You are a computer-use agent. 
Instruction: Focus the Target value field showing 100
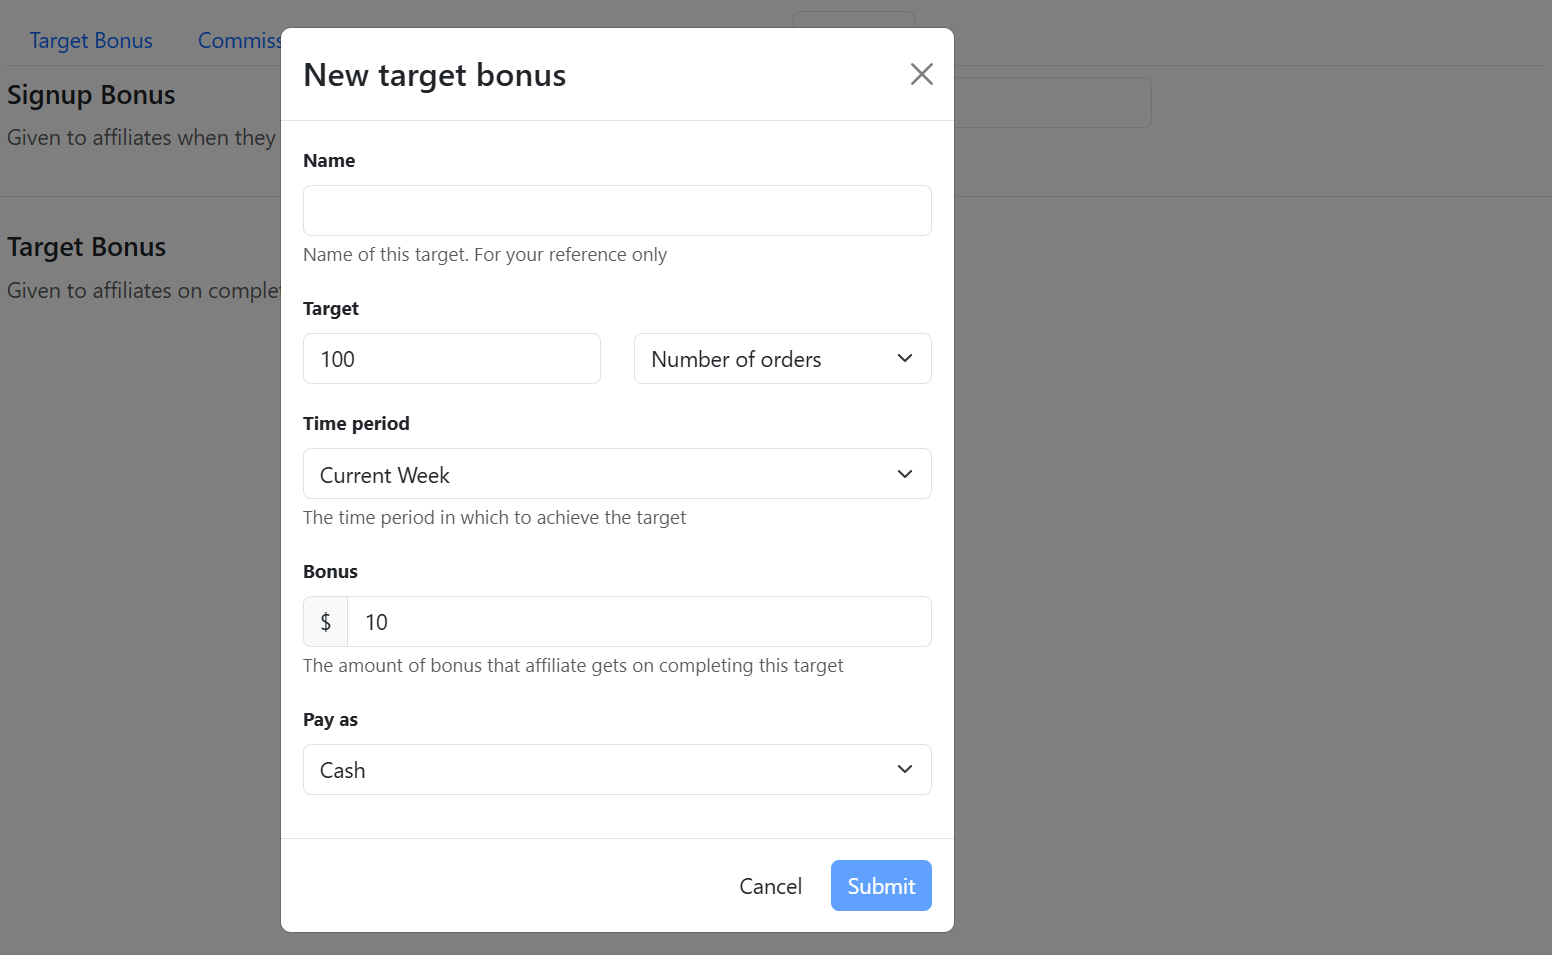pyautogui.click(x=451, y=359)
